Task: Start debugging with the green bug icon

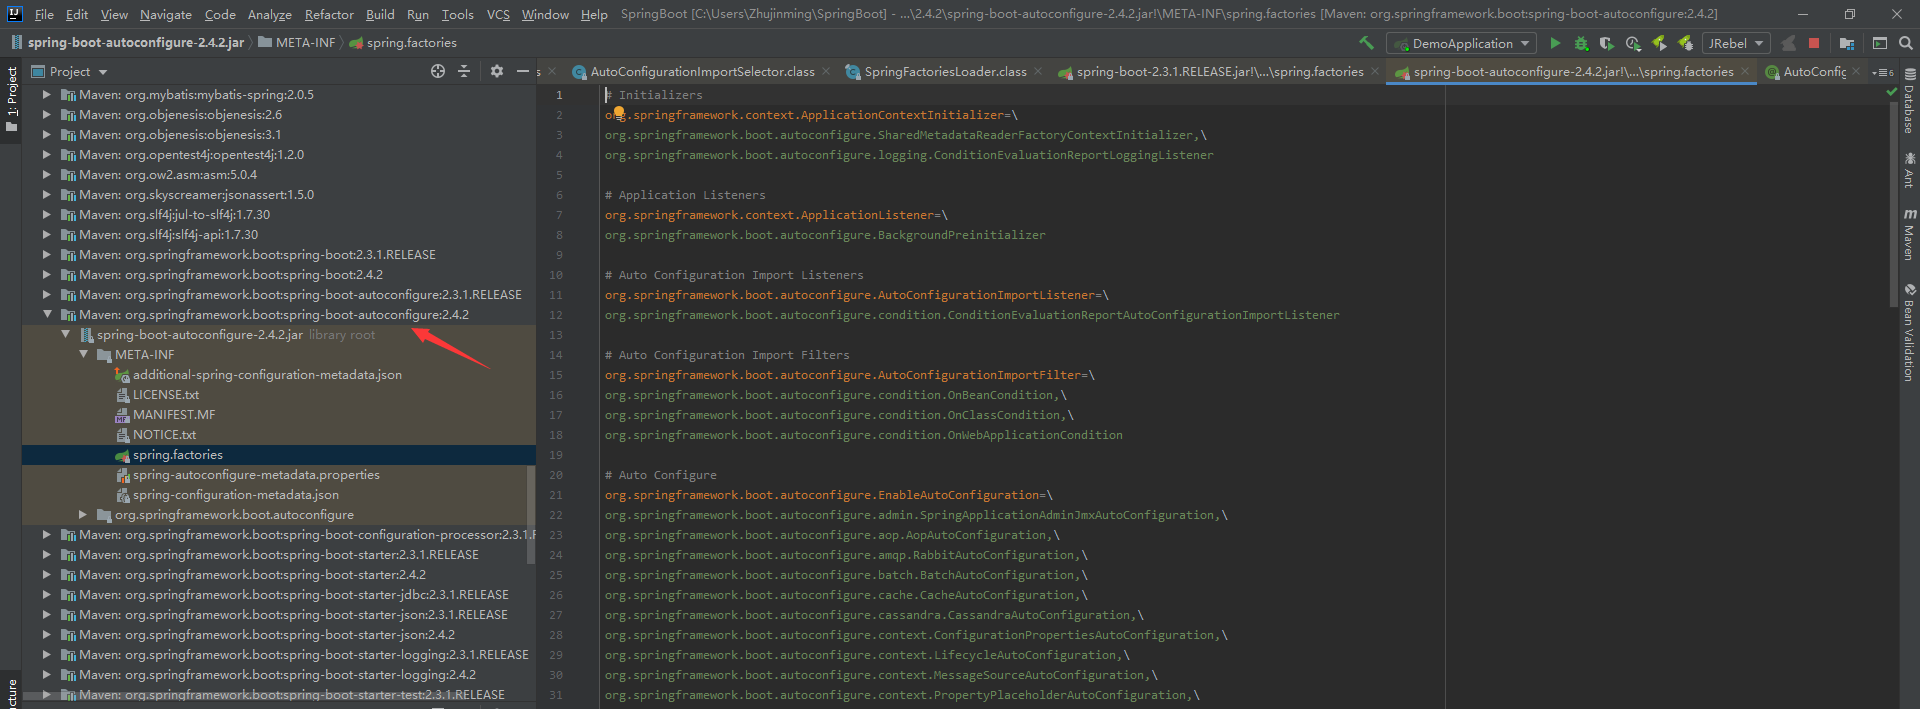Action: (1581, 43)
